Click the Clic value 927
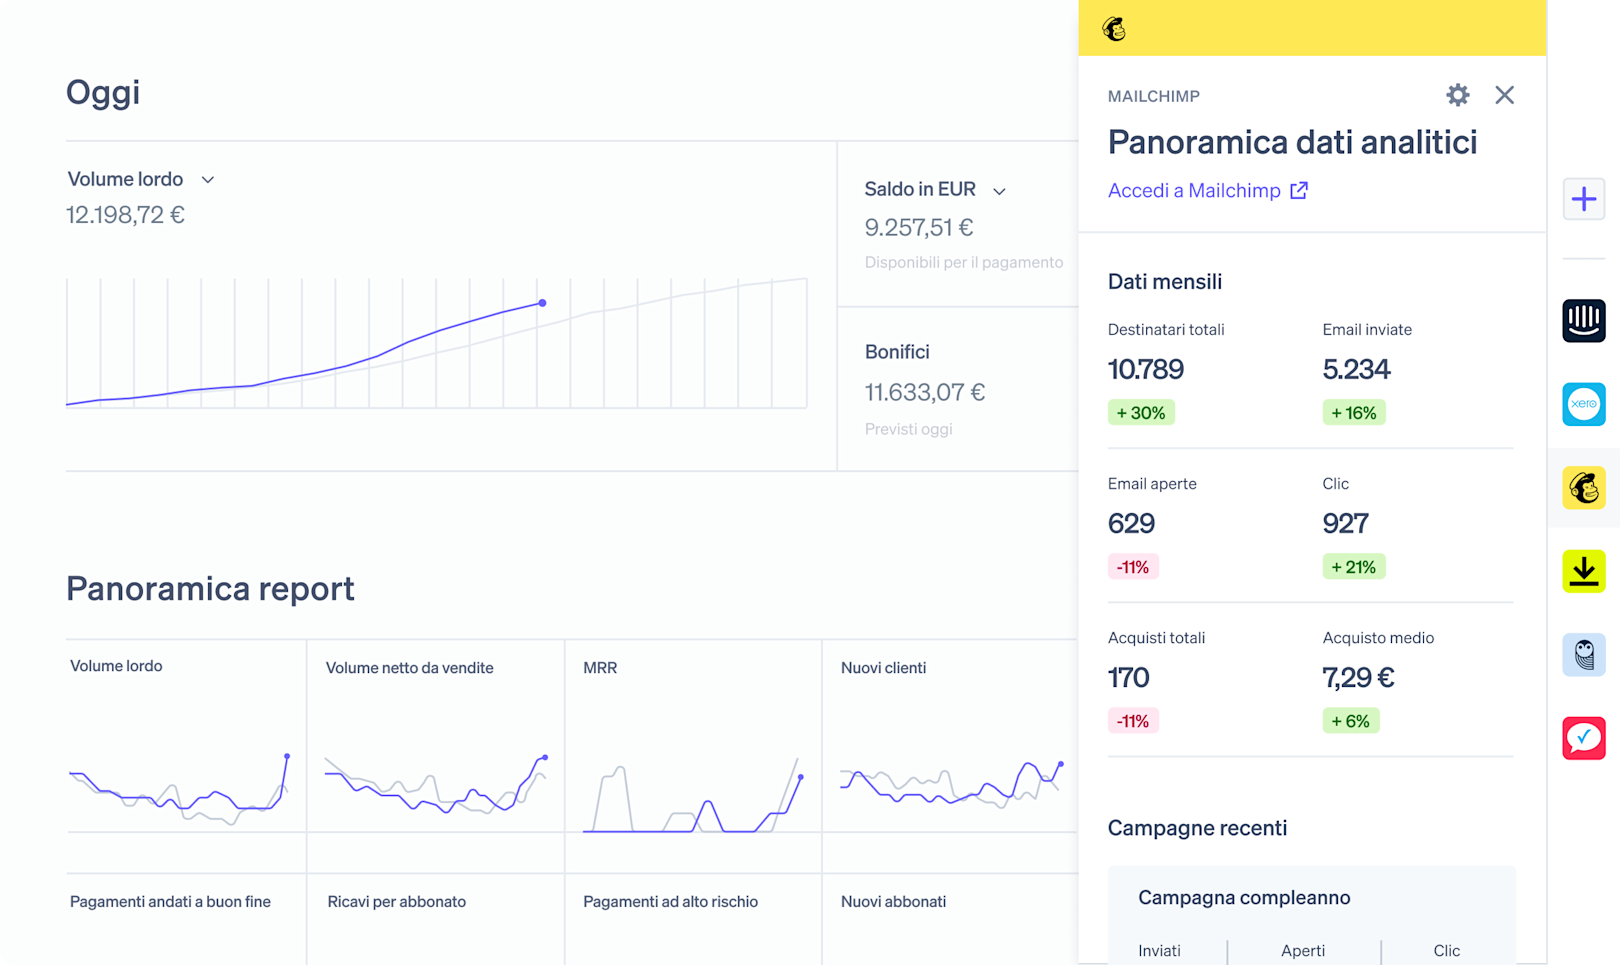1620x965 pixels. [1345, 524]
